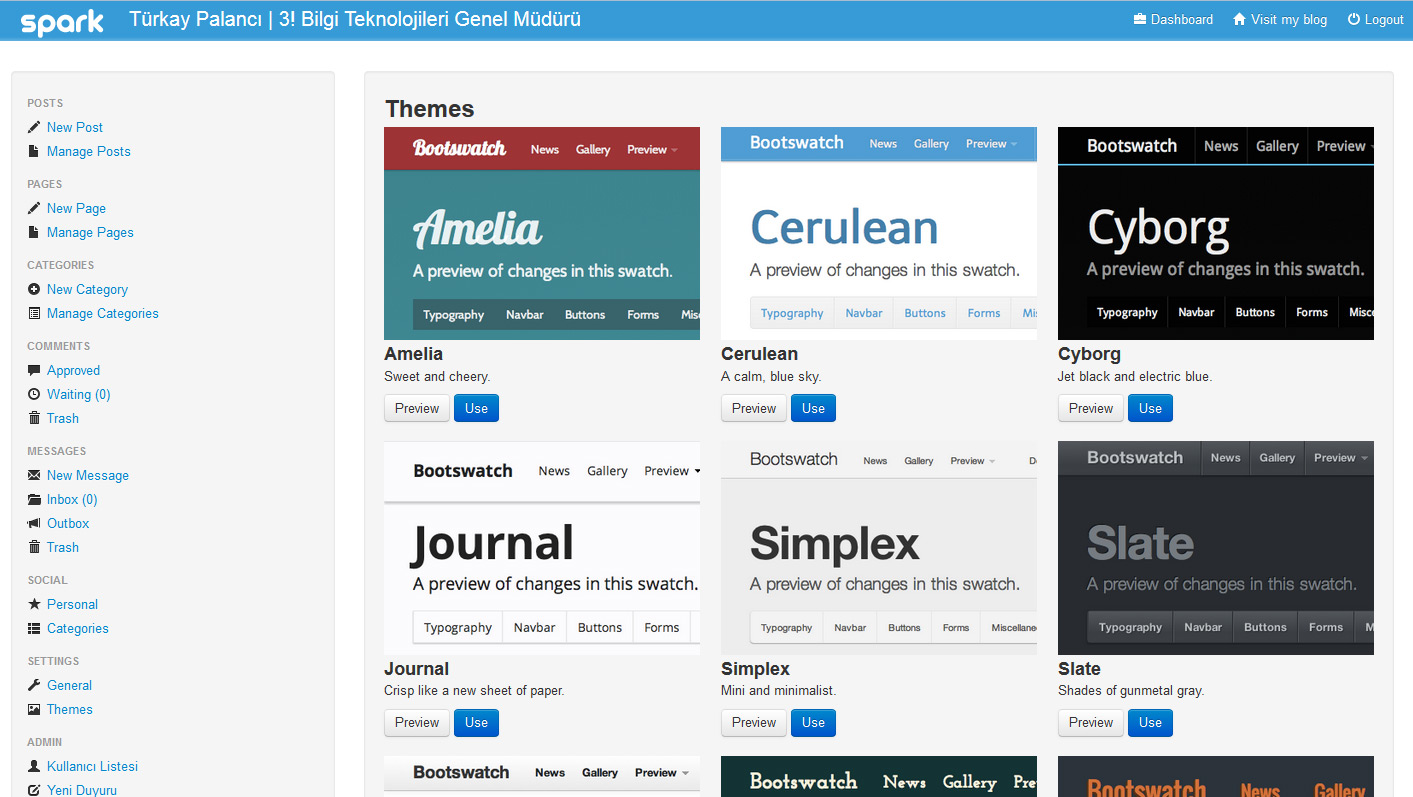This screenshot has width=1413, height=797.
Task: Use the Cerulean theme
Action: [x=813, y=408]
